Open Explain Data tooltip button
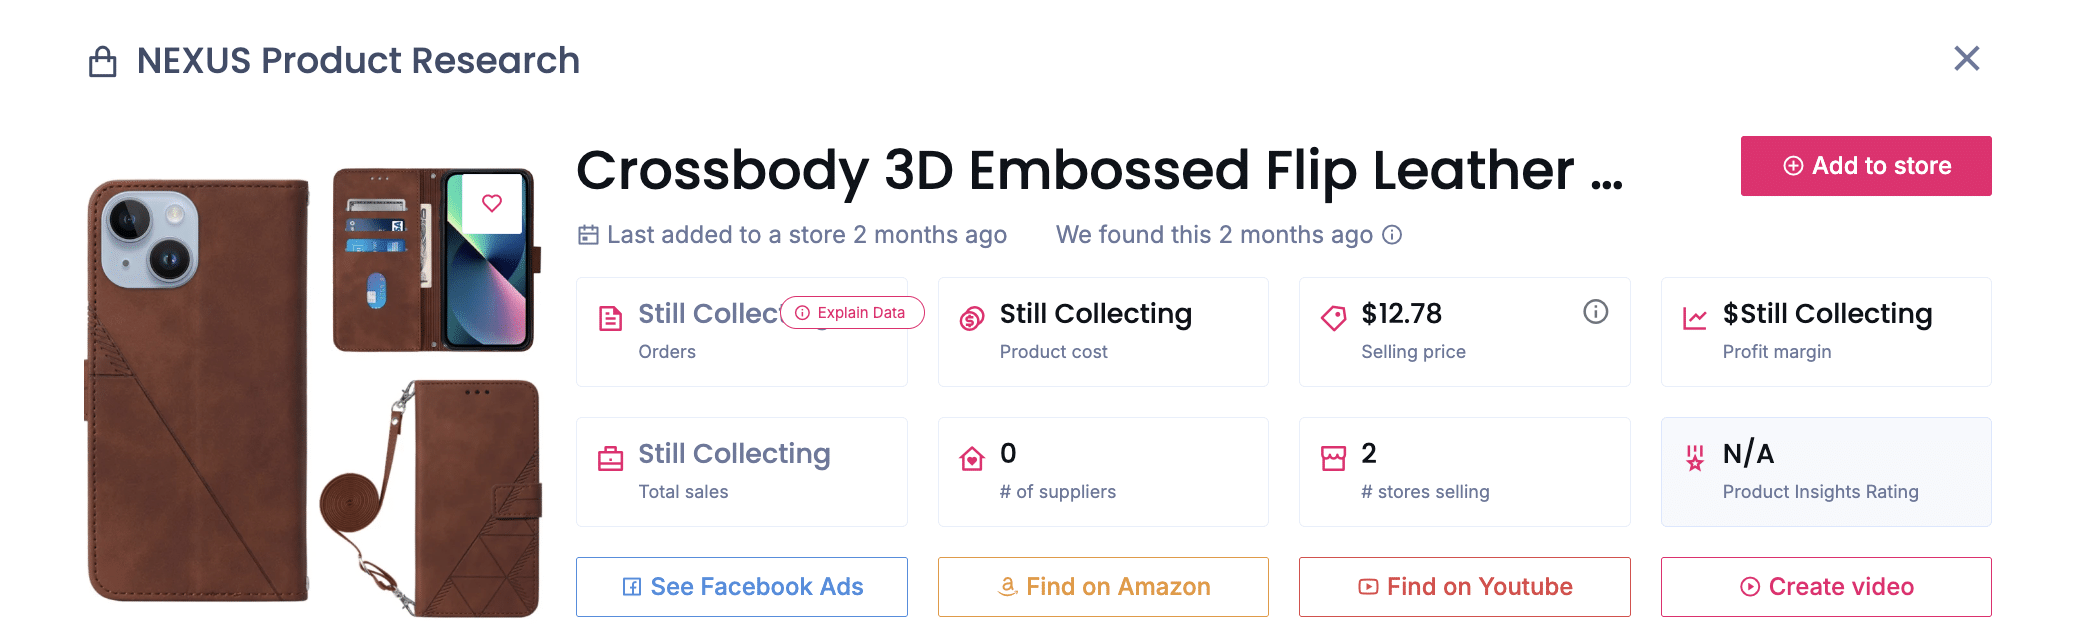This screenshot has height=628, width=2082. [852, 313]
